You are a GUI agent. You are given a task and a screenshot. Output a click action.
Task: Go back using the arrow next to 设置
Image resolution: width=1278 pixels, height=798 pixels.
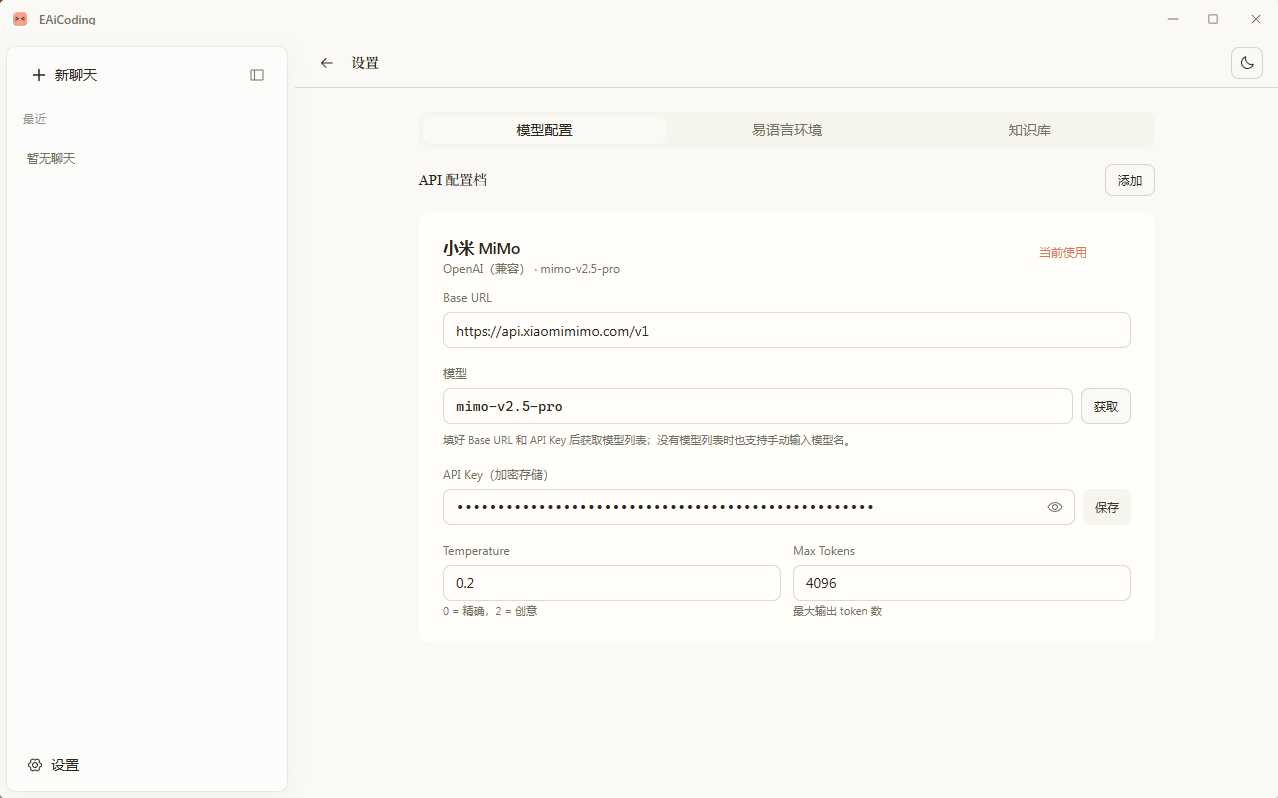click(x=326, y=63)
